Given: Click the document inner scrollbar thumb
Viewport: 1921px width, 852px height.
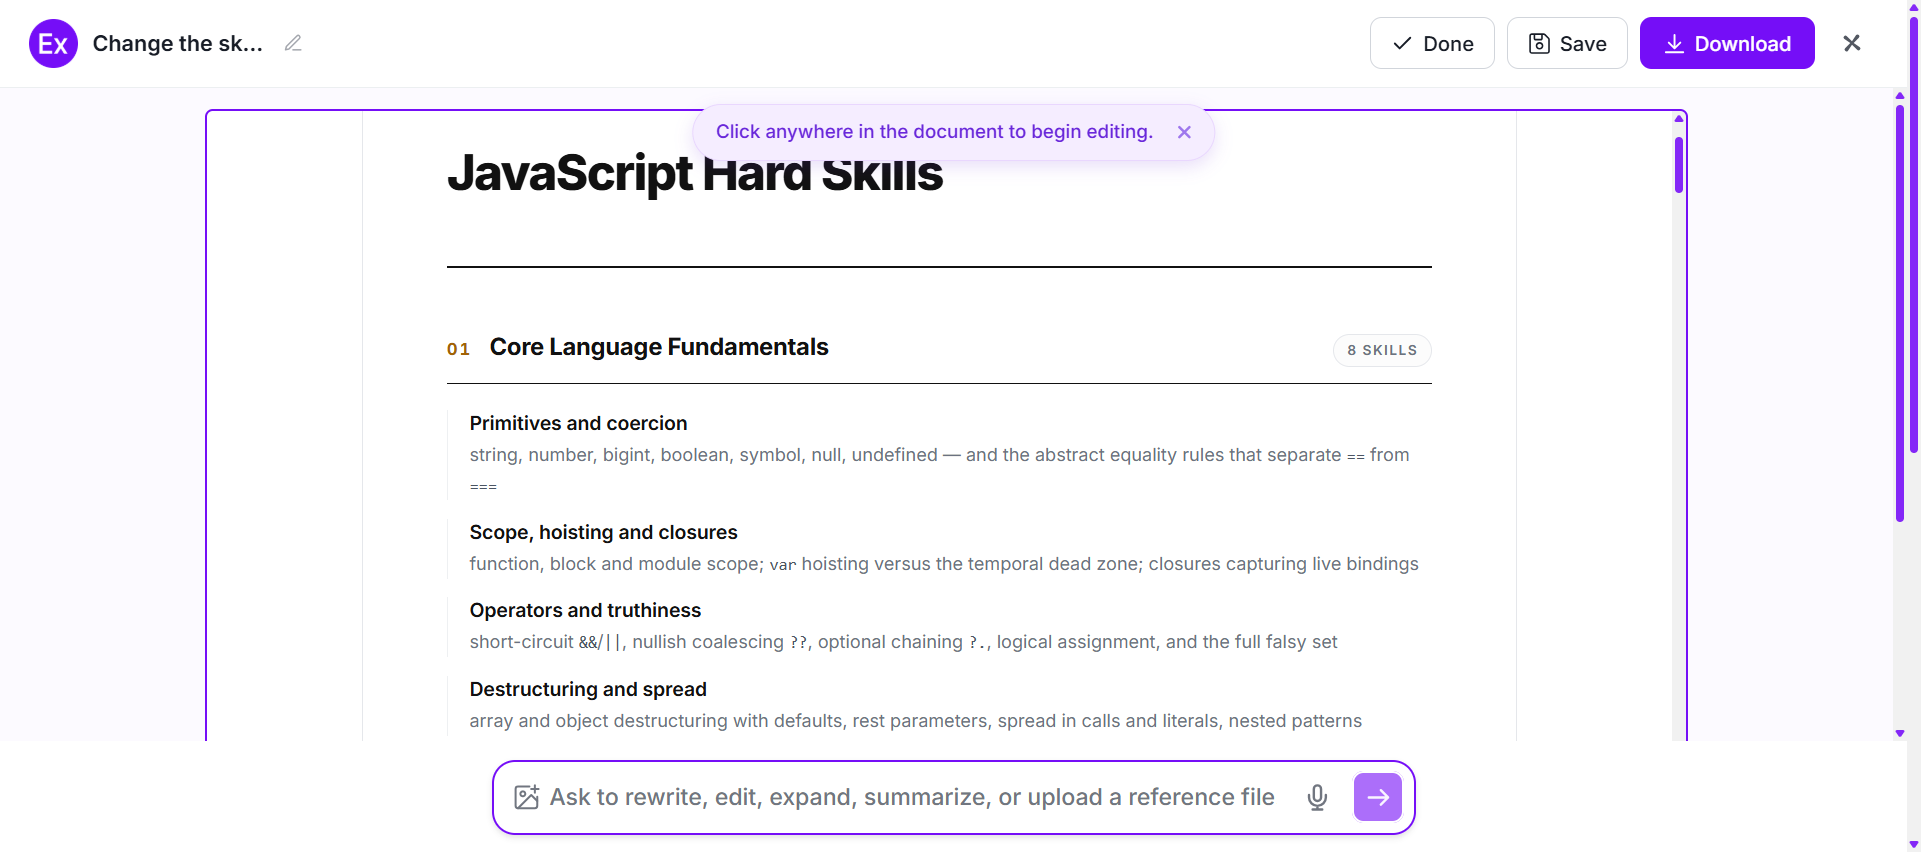Looking at the screenshot, I should pyautogui.click(x=1679, y=164).
